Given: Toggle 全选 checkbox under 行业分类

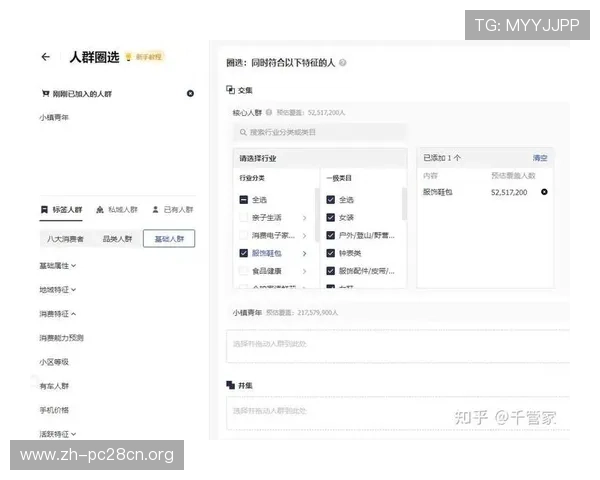Looking at the screenshot, I should (244, 200).
